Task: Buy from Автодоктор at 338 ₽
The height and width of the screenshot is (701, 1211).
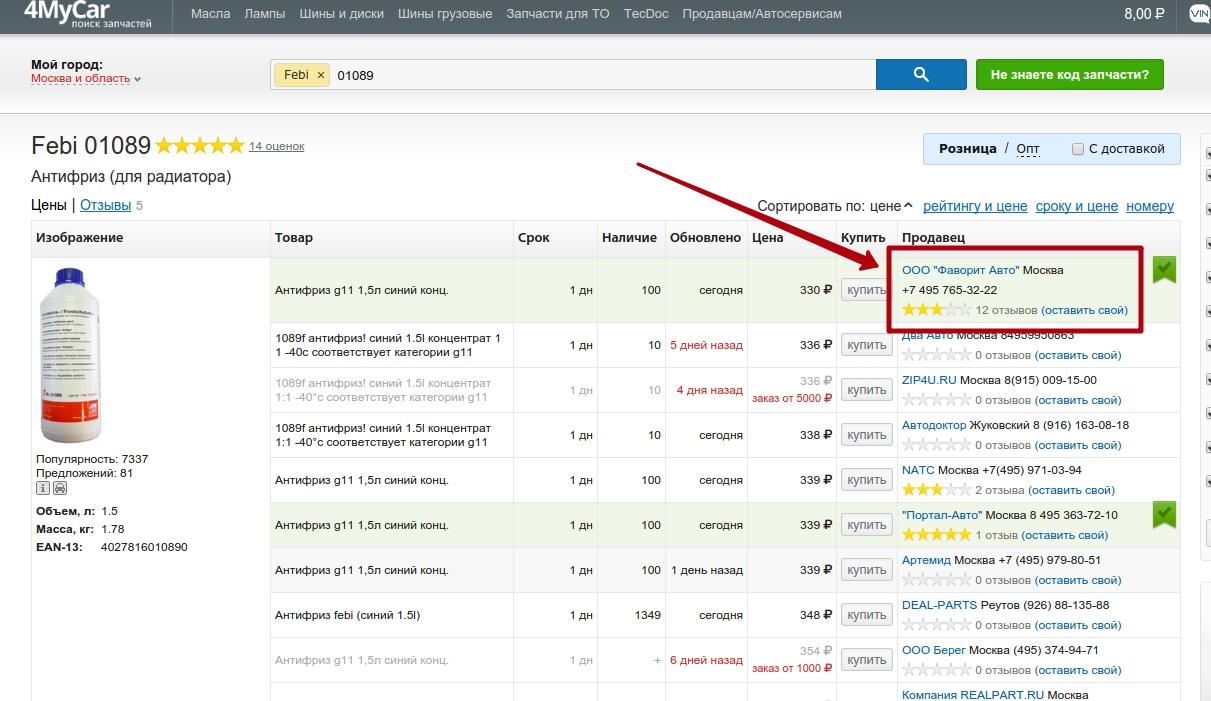Action: [865, 435]
